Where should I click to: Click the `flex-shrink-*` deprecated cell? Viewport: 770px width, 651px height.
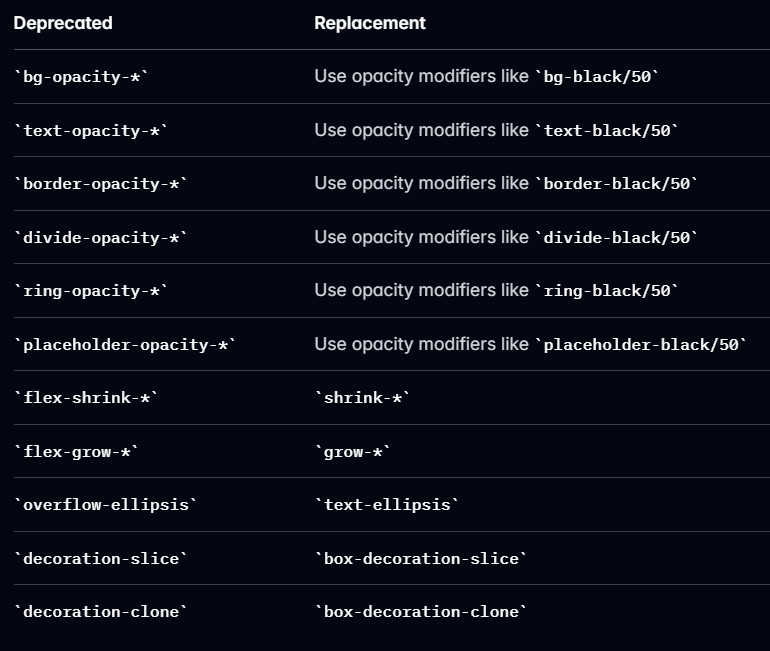click(86, 398)
